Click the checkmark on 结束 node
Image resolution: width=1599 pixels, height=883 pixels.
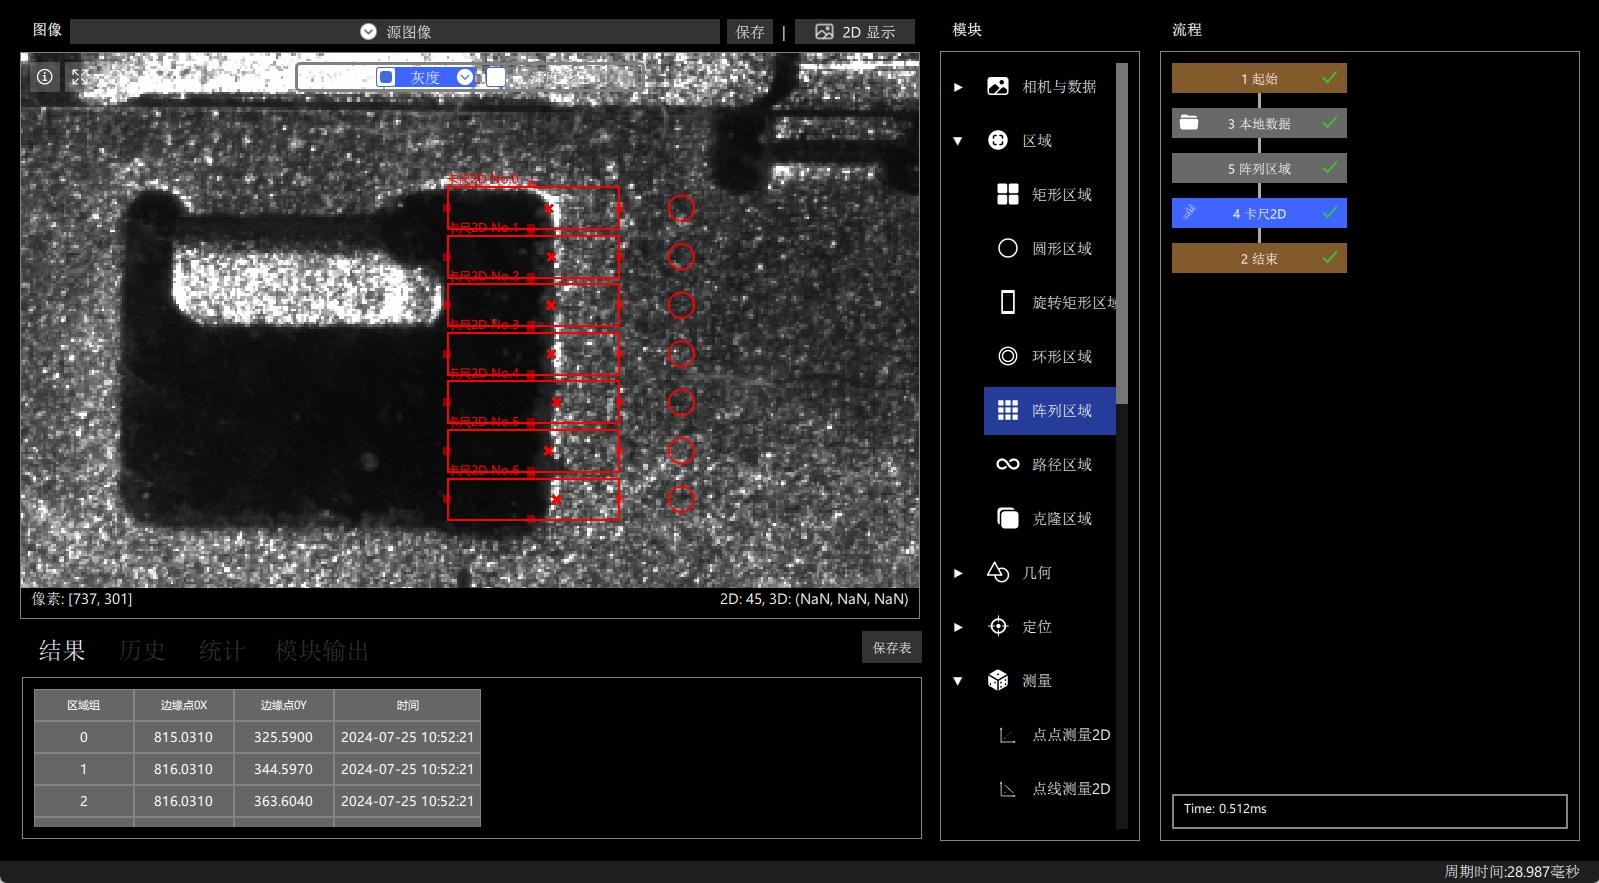tap(1330, 257)
